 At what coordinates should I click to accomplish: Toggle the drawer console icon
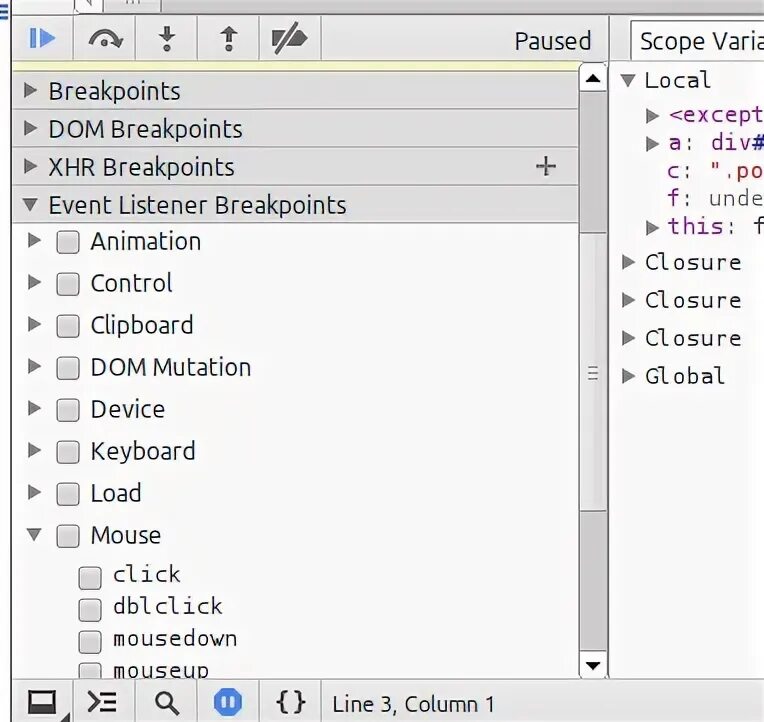[42, 703]
